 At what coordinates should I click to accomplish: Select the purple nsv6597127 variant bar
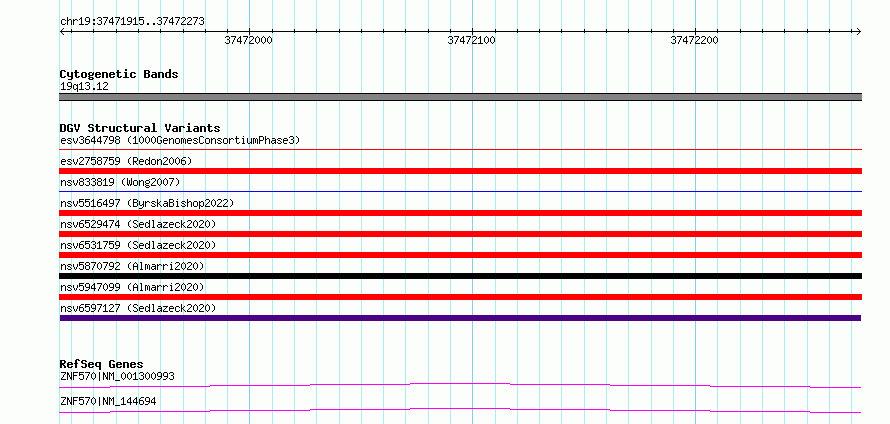460,318
